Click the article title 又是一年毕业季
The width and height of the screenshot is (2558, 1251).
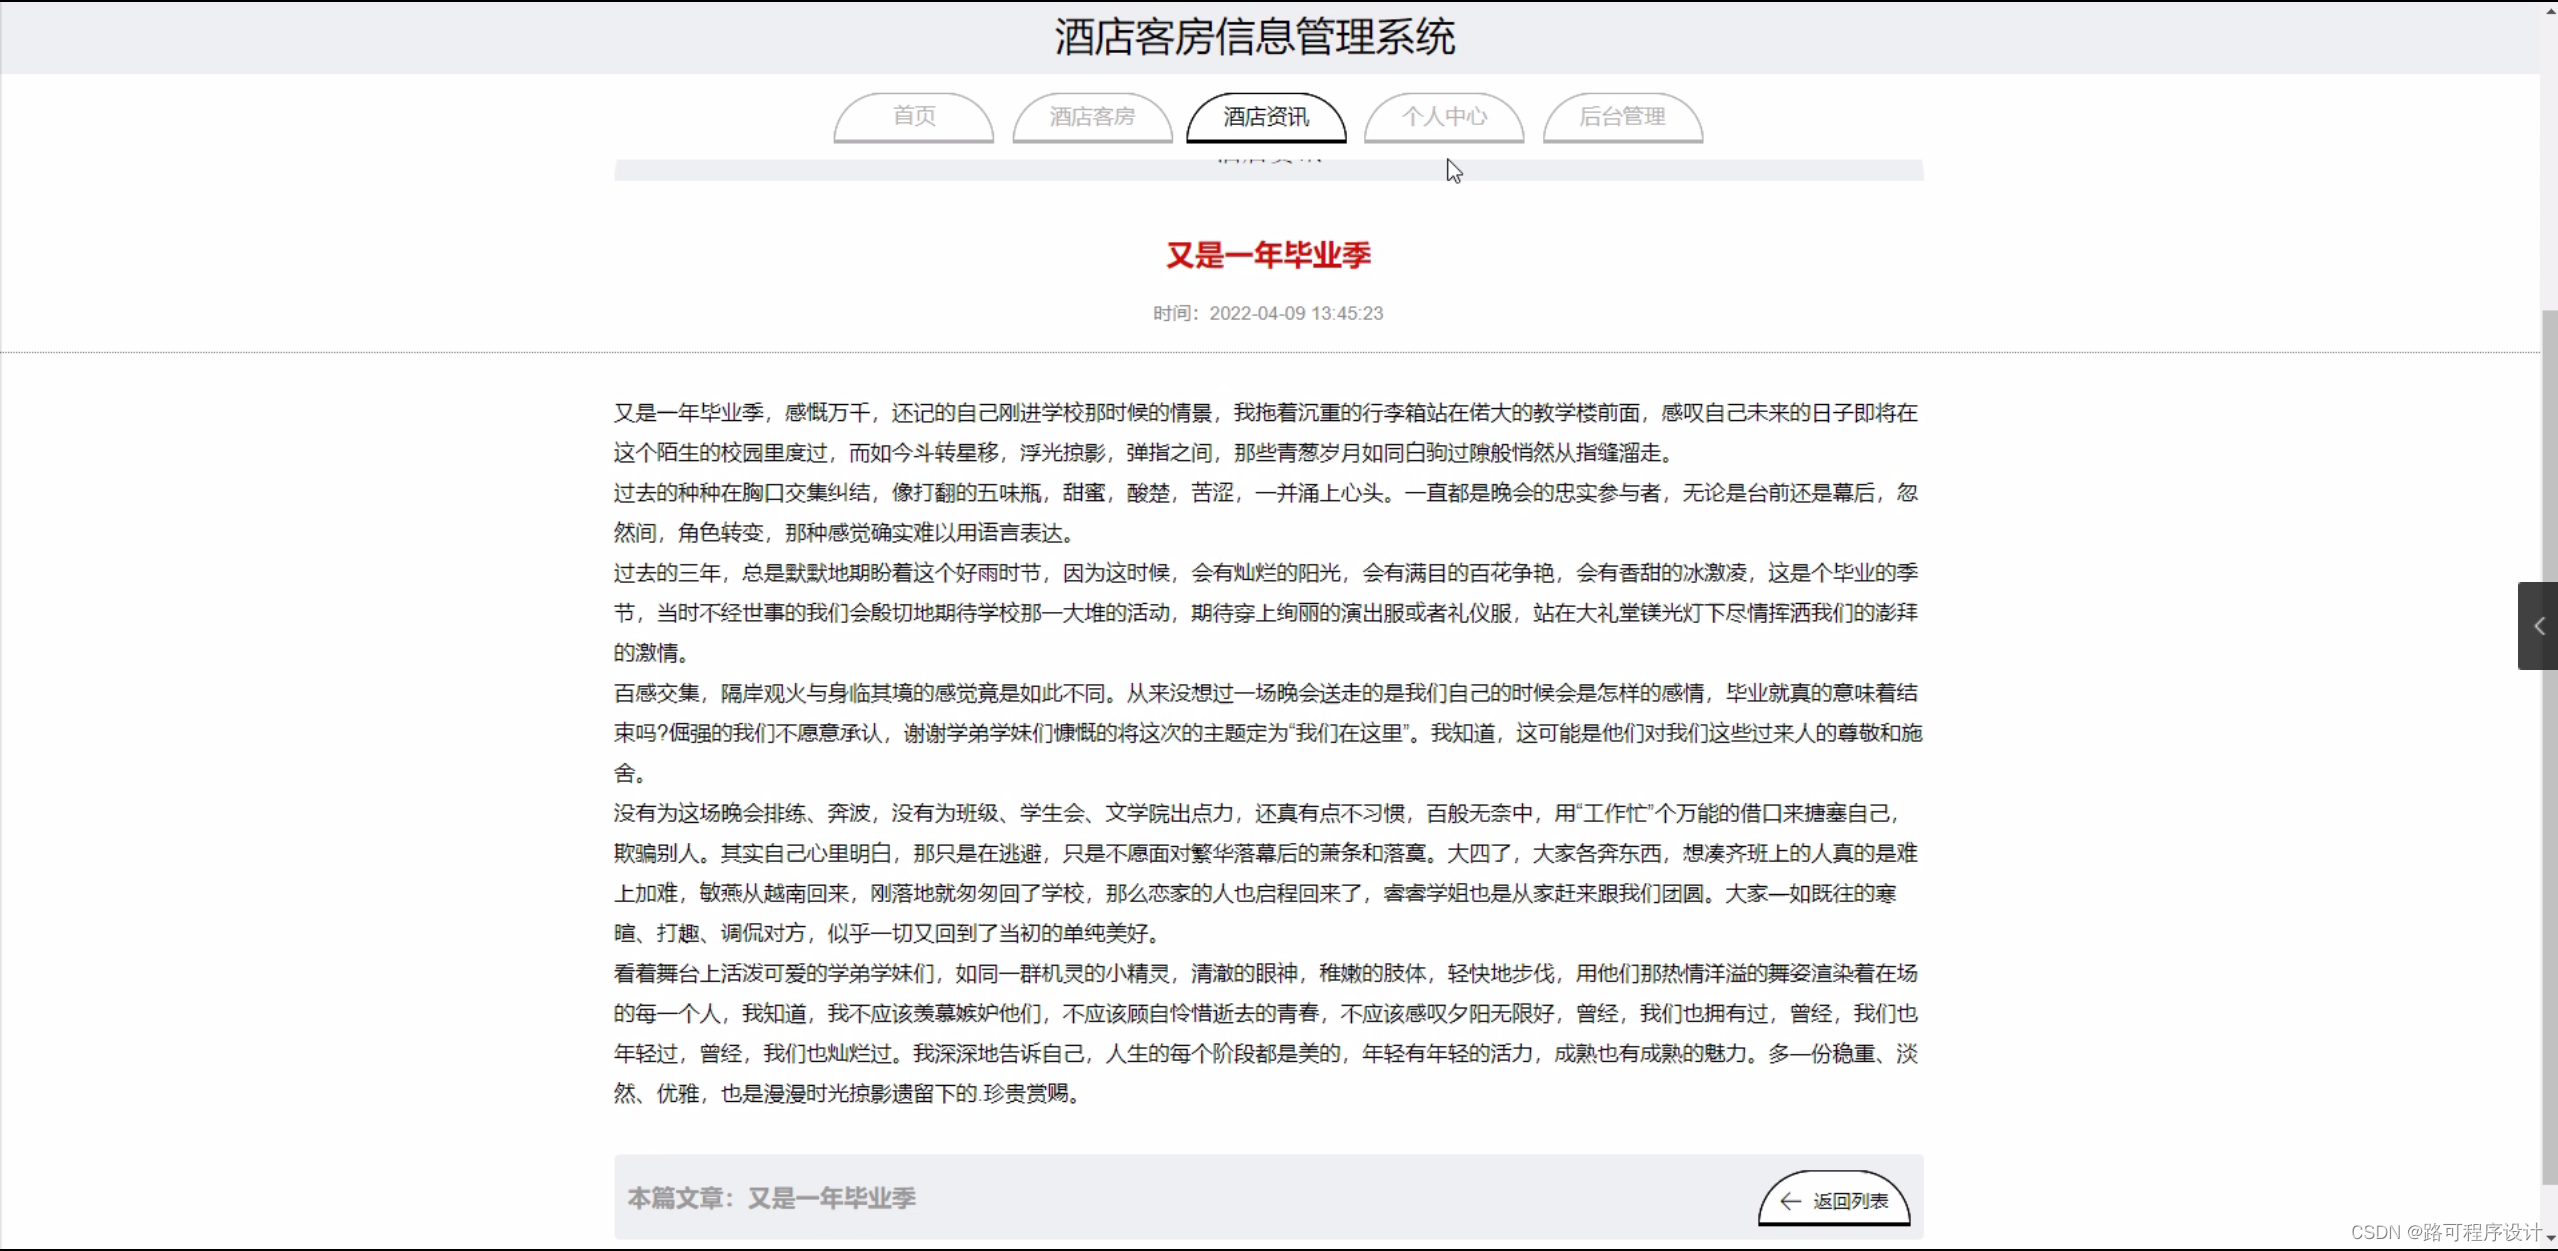pyautogui.click(x=1268, y=255)
